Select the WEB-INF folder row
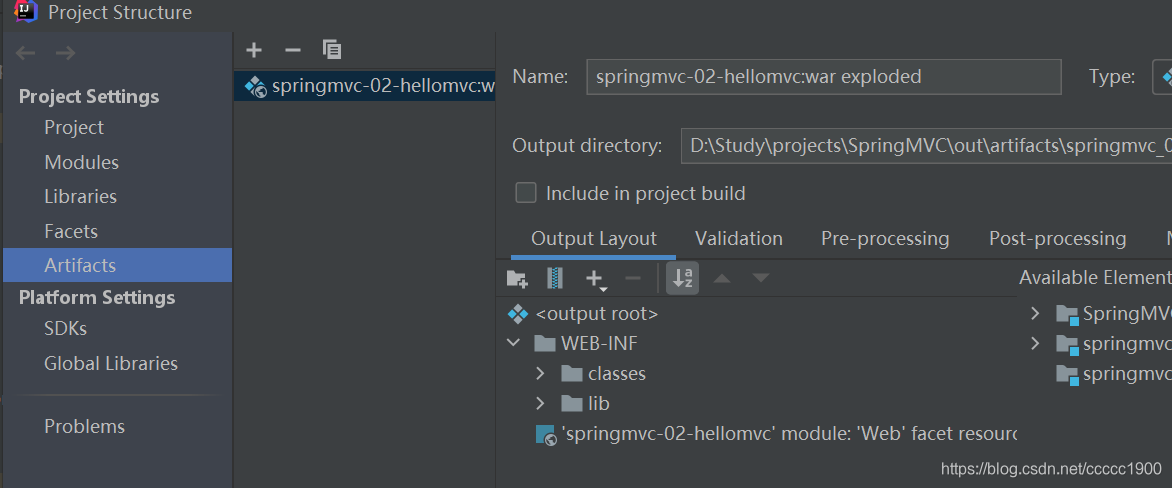The width and height of the screenshot is (1172, 488). pos(586,344)
